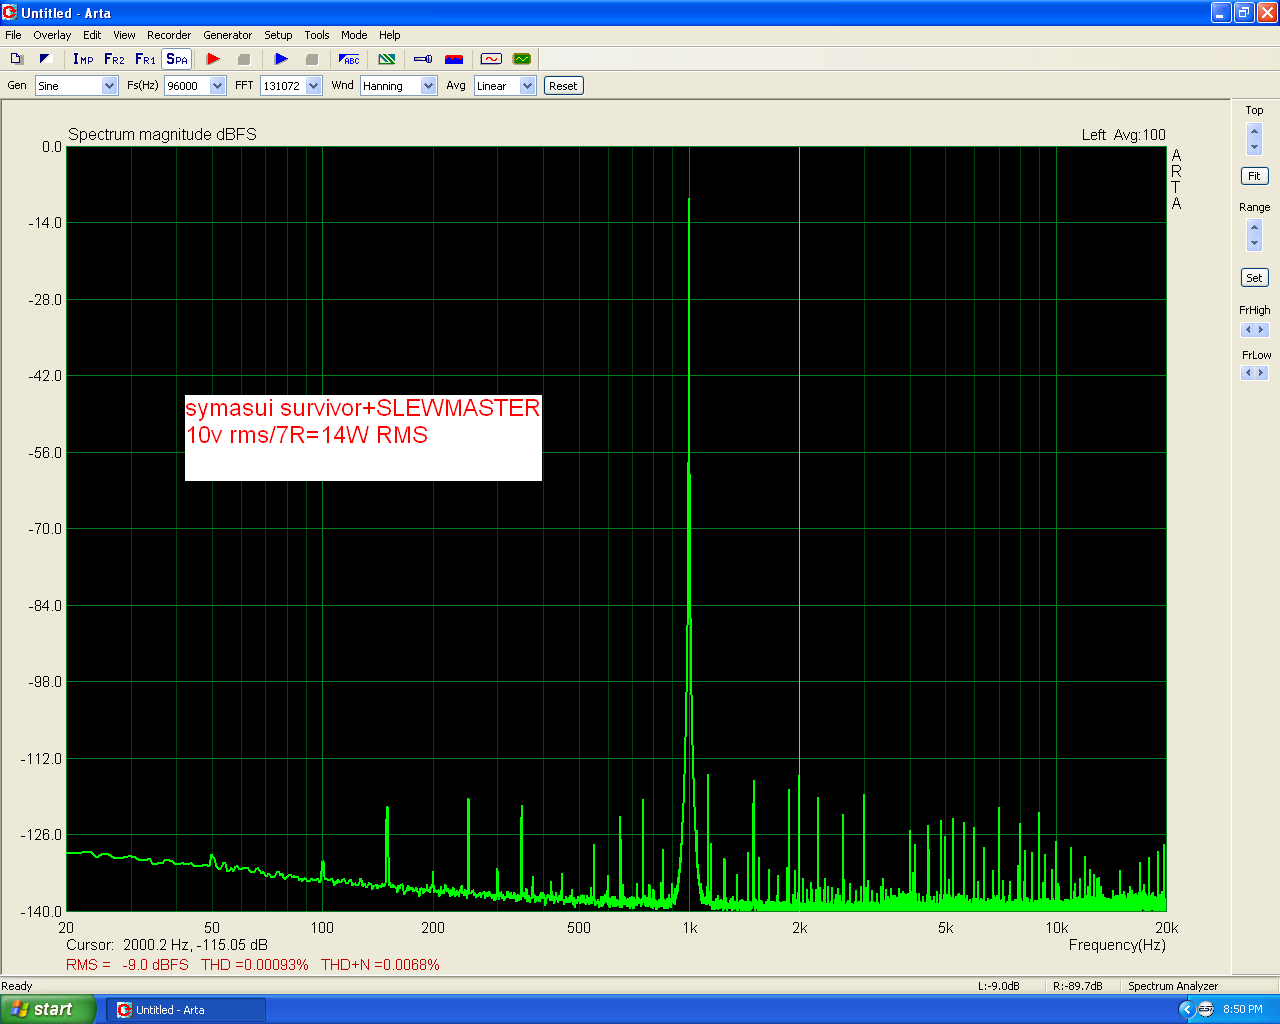Click the Top down arrow

click(x=1254, y=147)
